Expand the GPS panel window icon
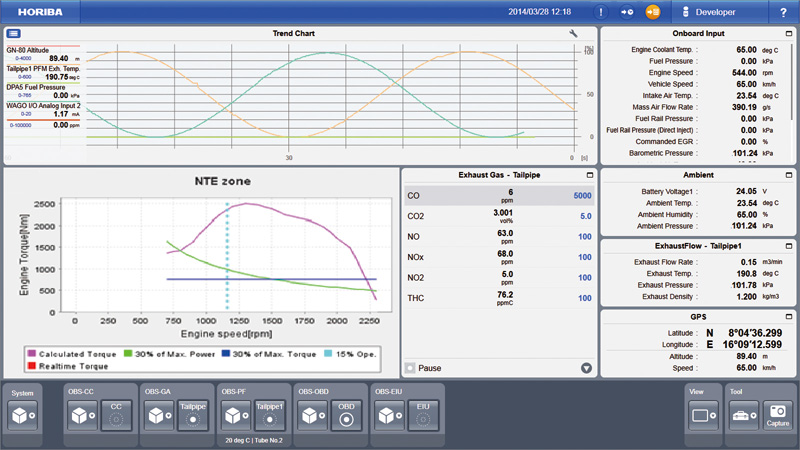This screenshot has width=800, height=450. coord(788,315)
